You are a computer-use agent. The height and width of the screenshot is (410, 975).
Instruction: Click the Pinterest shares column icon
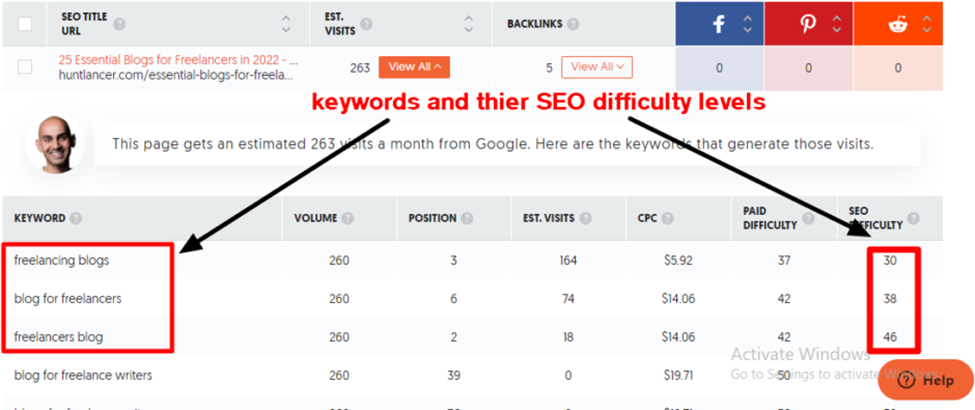point(807,24)
